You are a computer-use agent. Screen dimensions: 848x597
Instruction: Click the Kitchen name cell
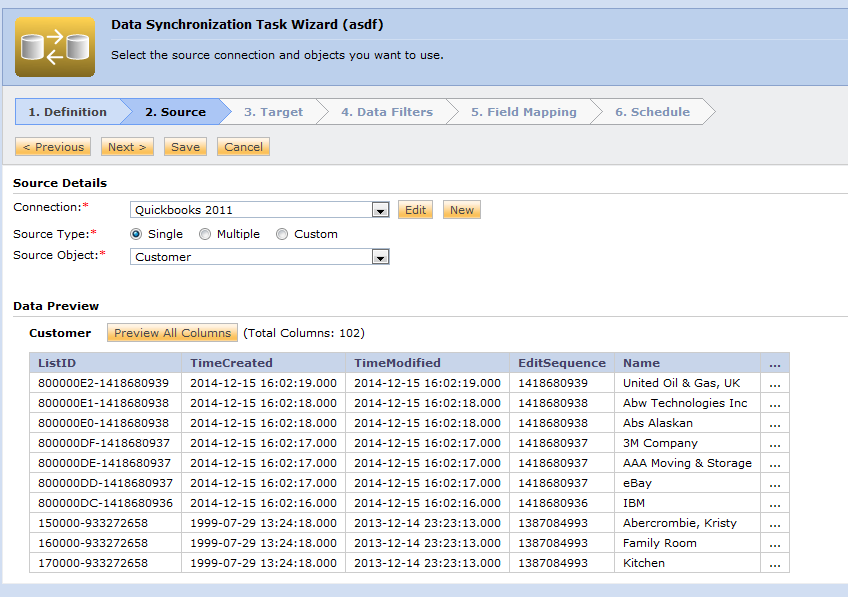tap(687, 563)
